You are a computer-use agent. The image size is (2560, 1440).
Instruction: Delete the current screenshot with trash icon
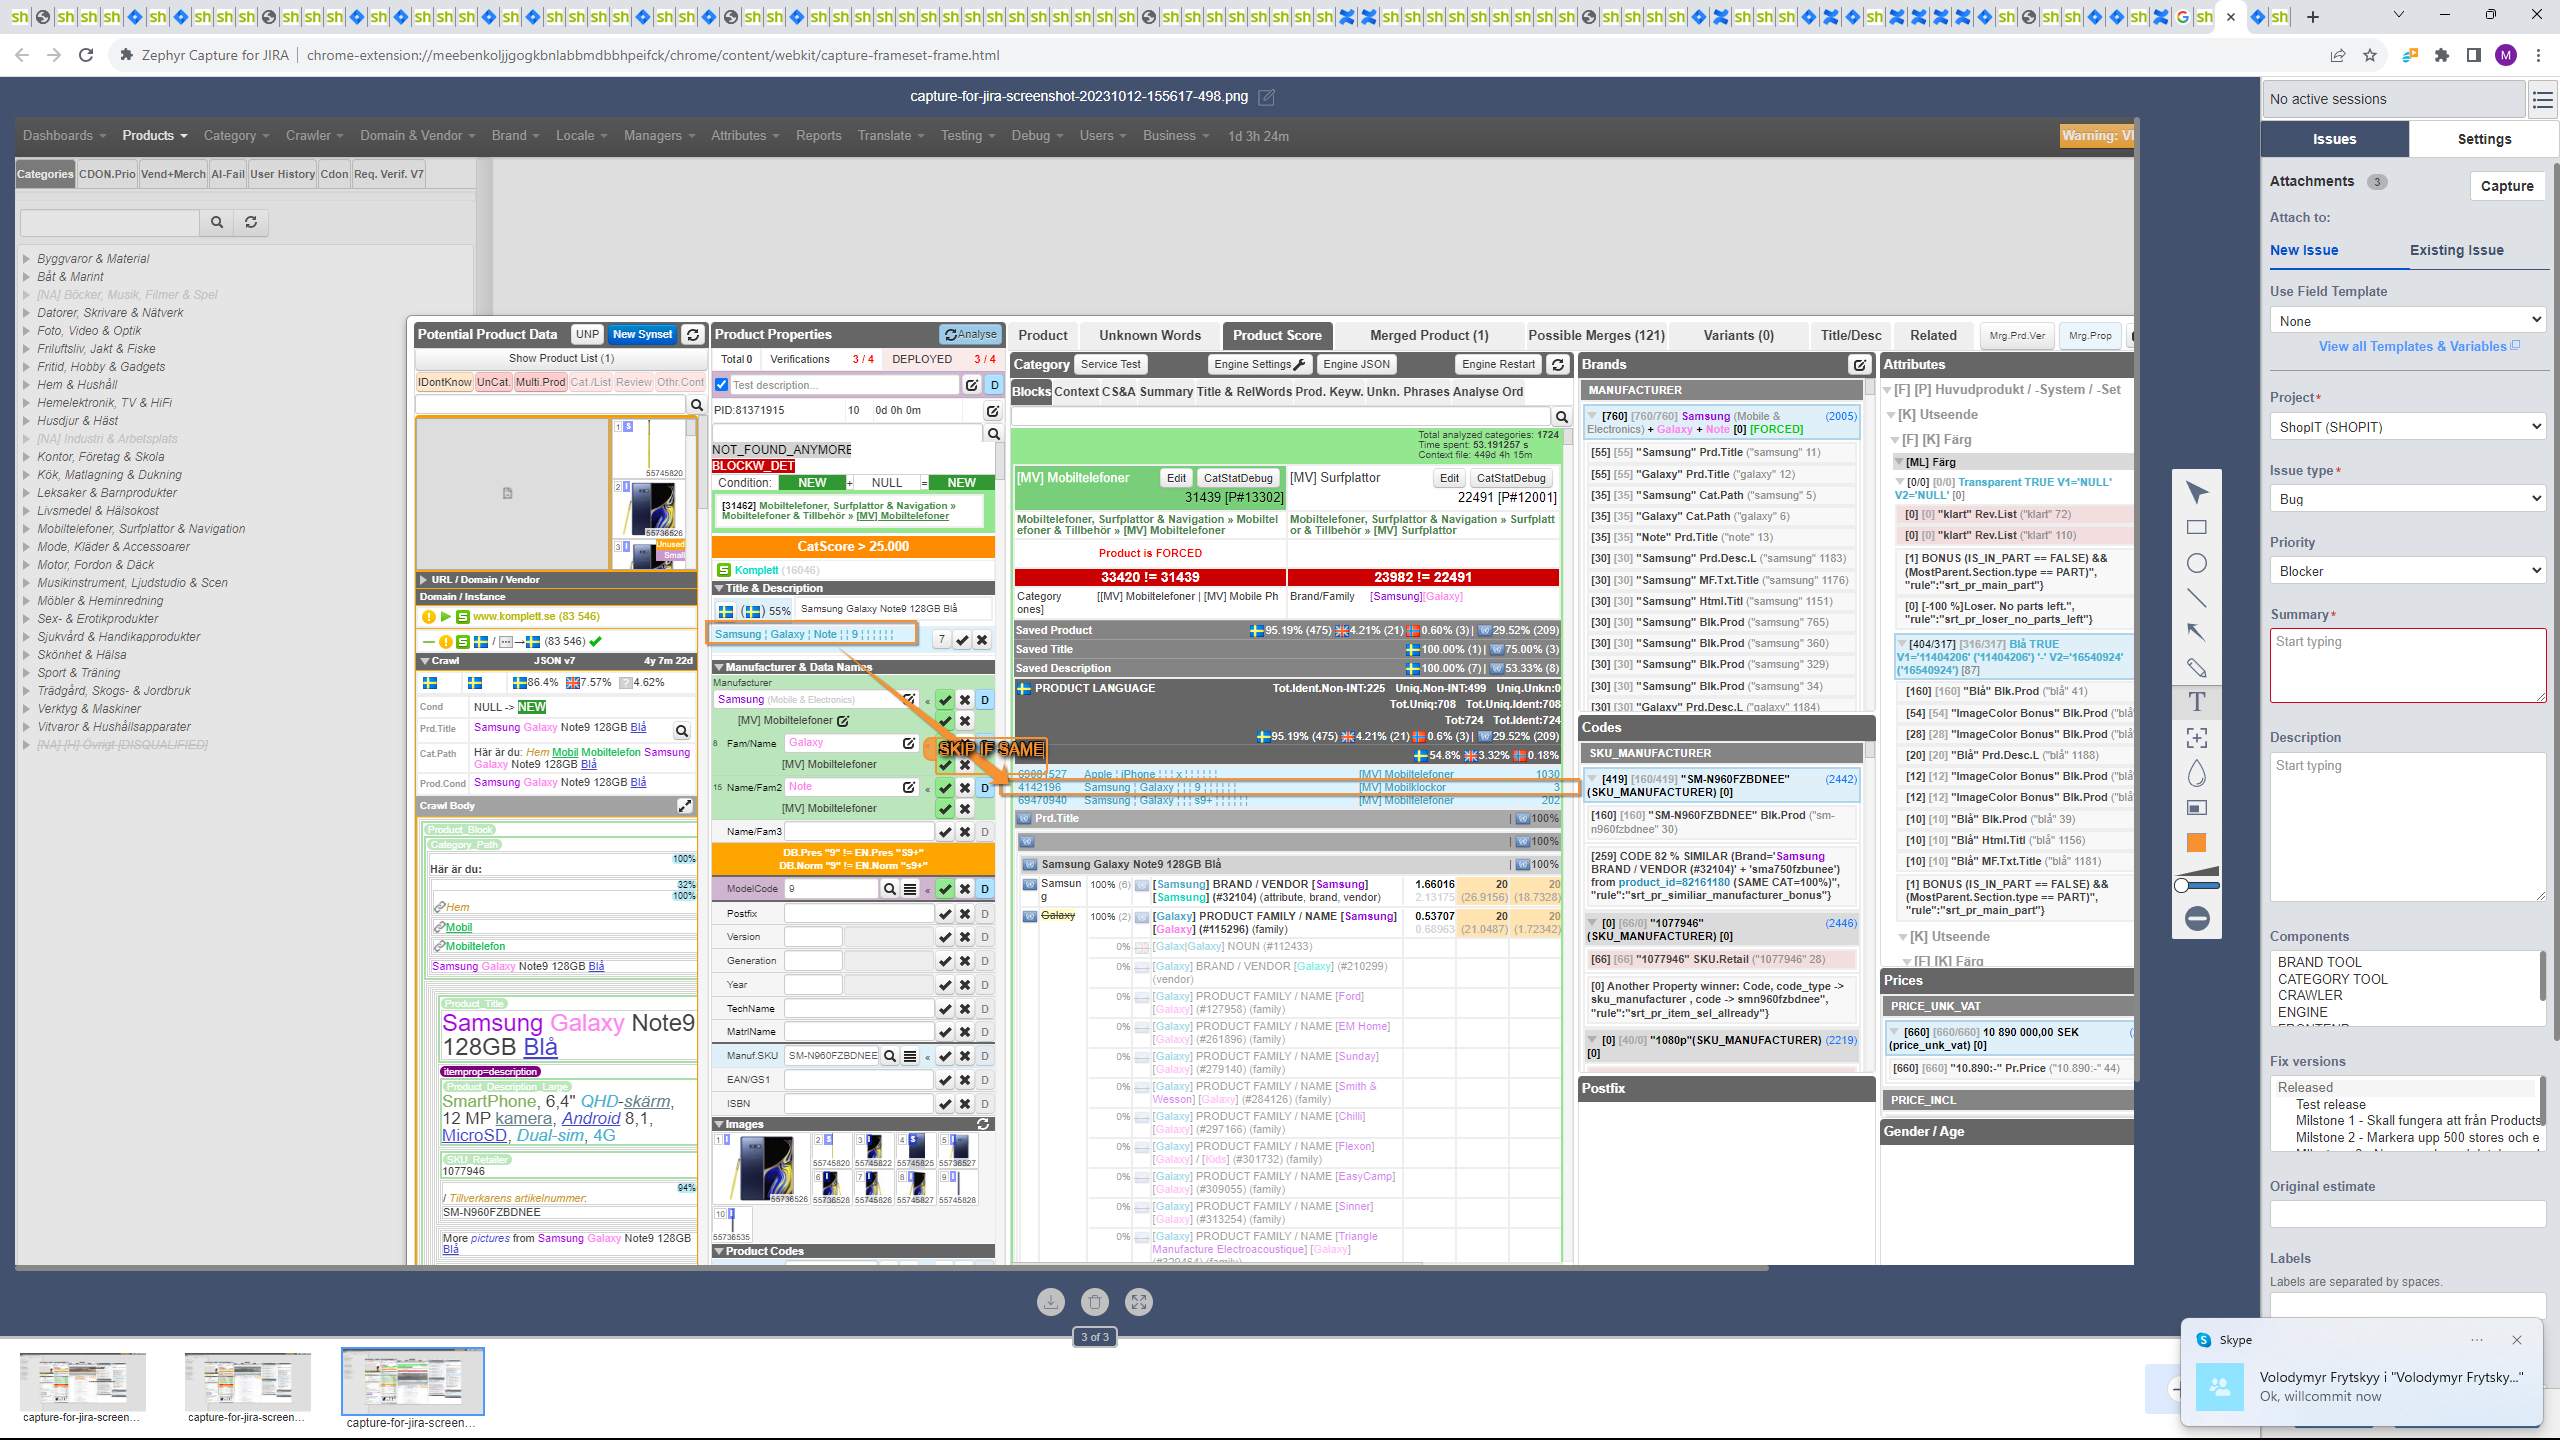point(1095,1302)
